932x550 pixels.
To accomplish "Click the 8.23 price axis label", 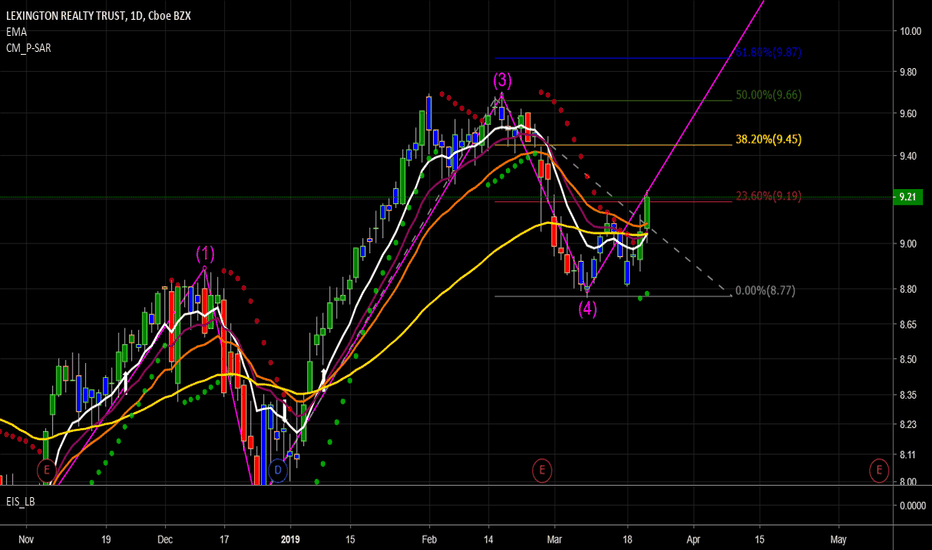I will pos(908,425).
